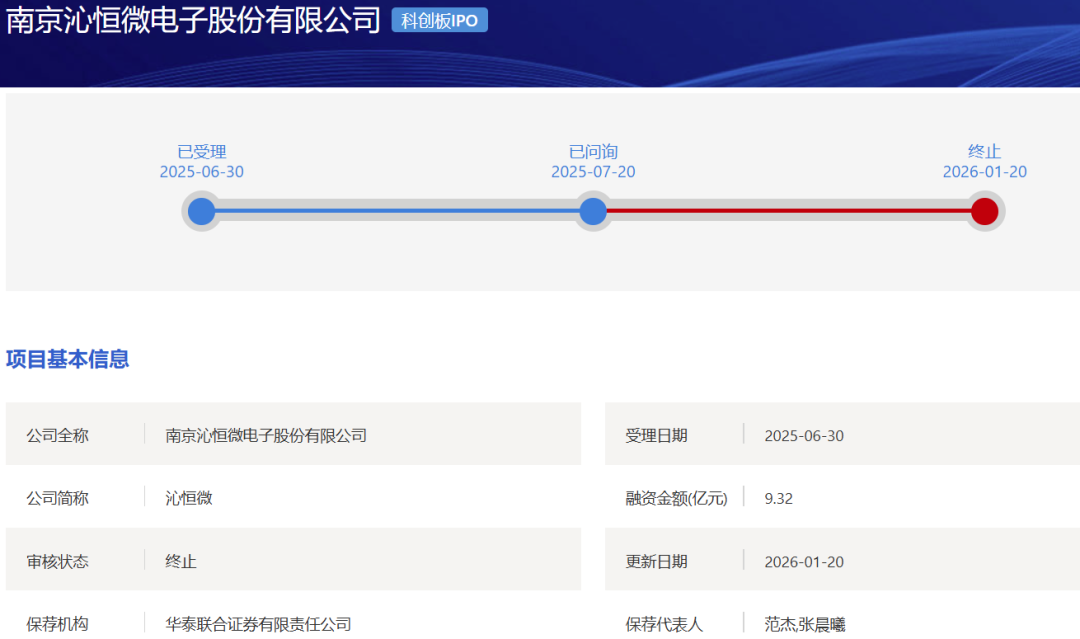The height and width of the screenshot is (639, 1080).
Task: Click the company title 南京沁恒微电子股份有限公司 in header
Action: pyautogui.click(x=193, y=20)
